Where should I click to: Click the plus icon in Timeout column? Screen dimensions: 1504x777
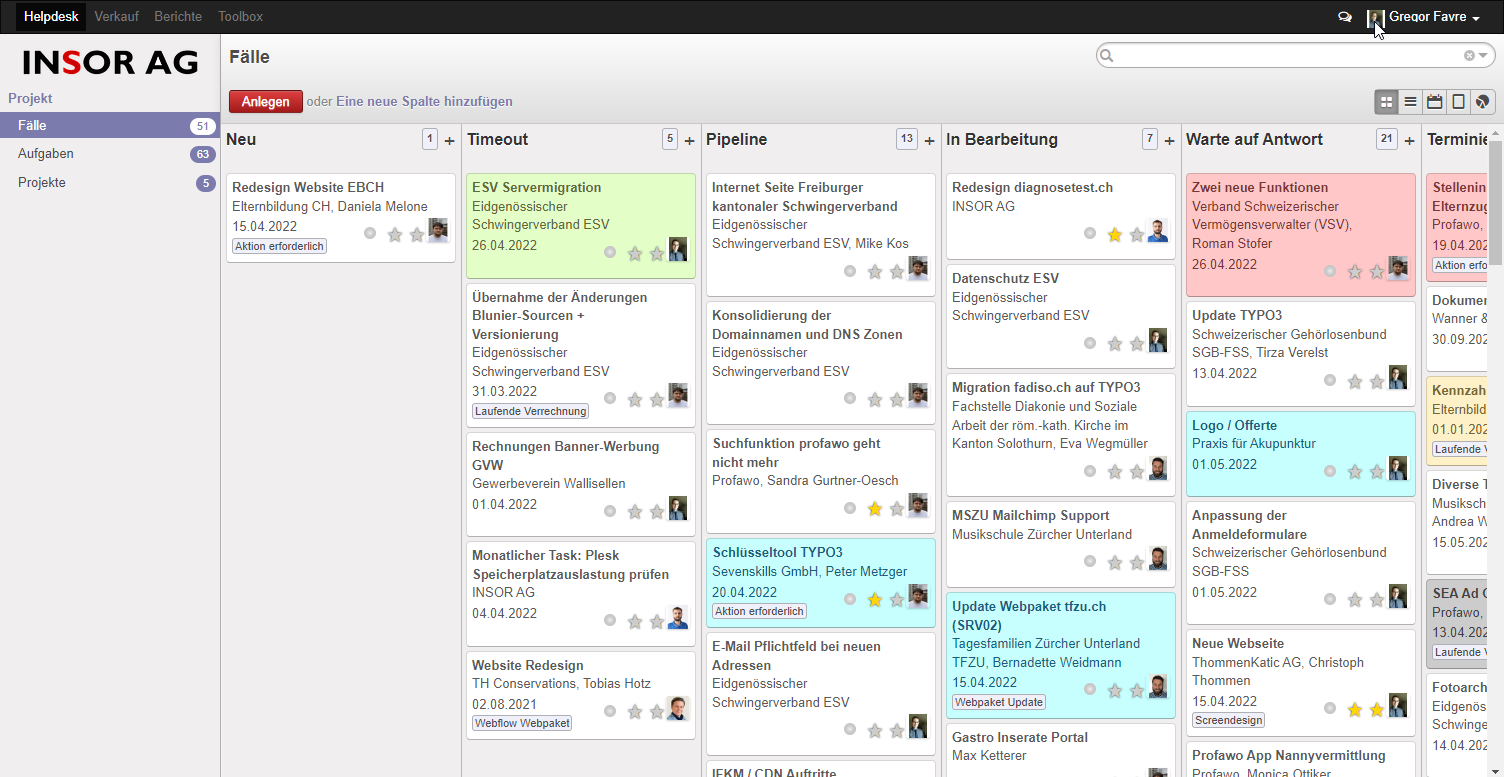pos(689,141)
